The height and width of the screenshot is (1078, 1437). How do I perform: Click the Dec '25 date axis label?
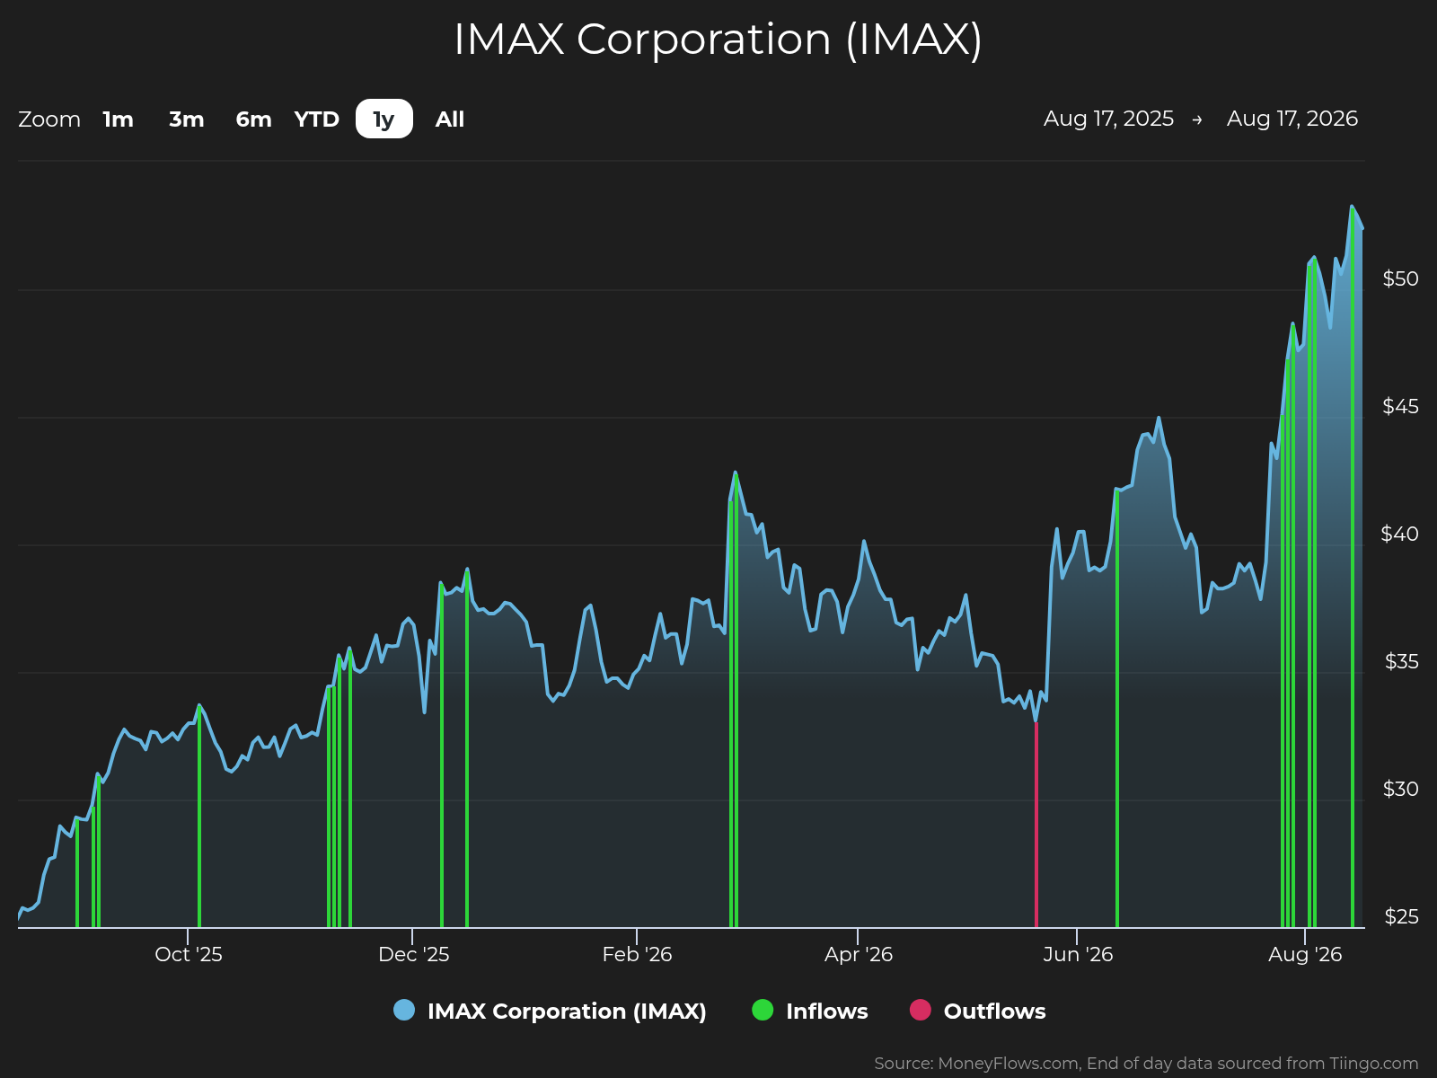coord(413,954)
